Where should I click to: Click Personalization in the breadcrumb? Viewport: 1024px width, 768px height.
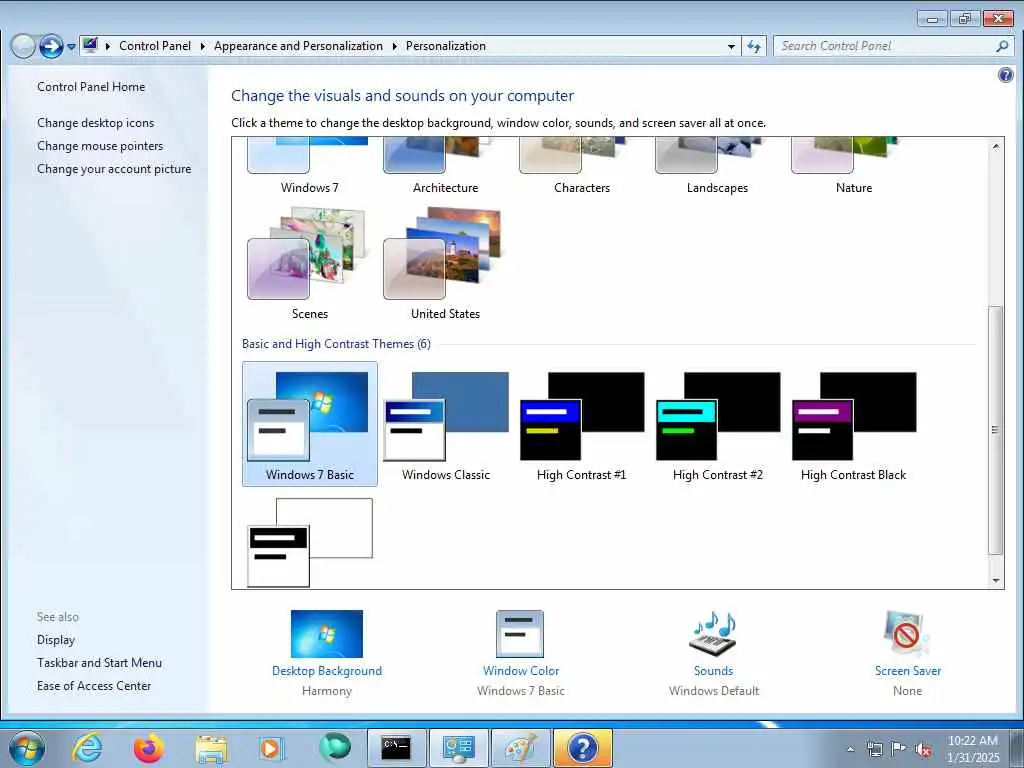pos(446,46)
